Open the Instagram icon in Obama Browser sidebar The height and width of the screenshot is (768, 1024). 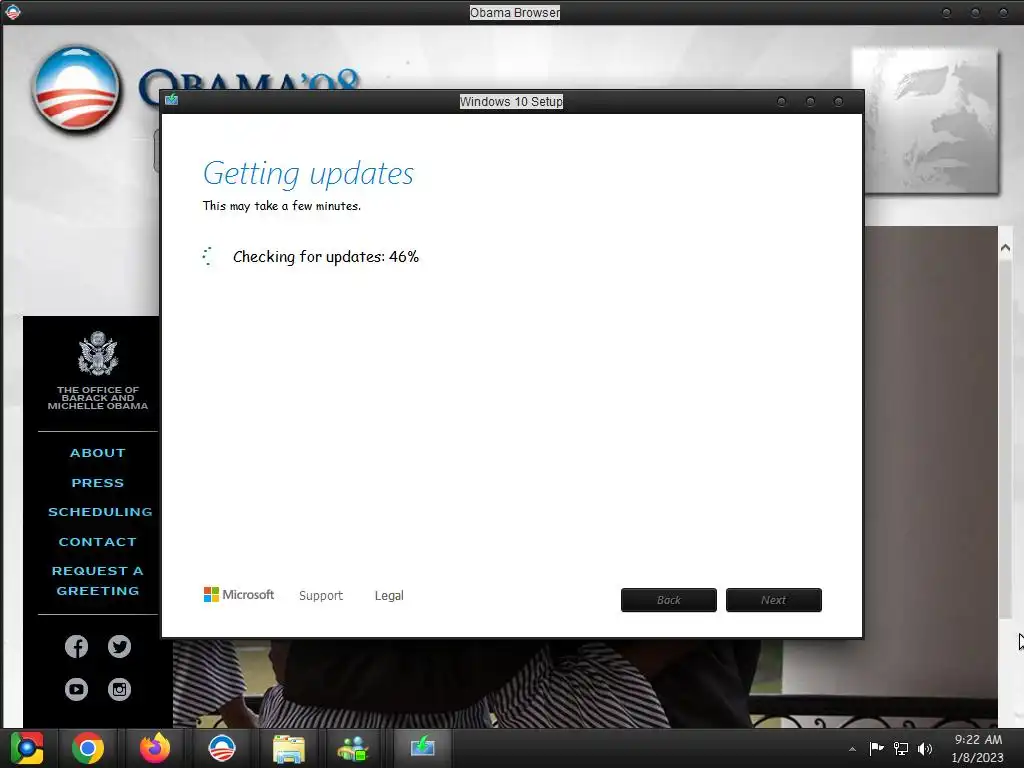point(120,689)
